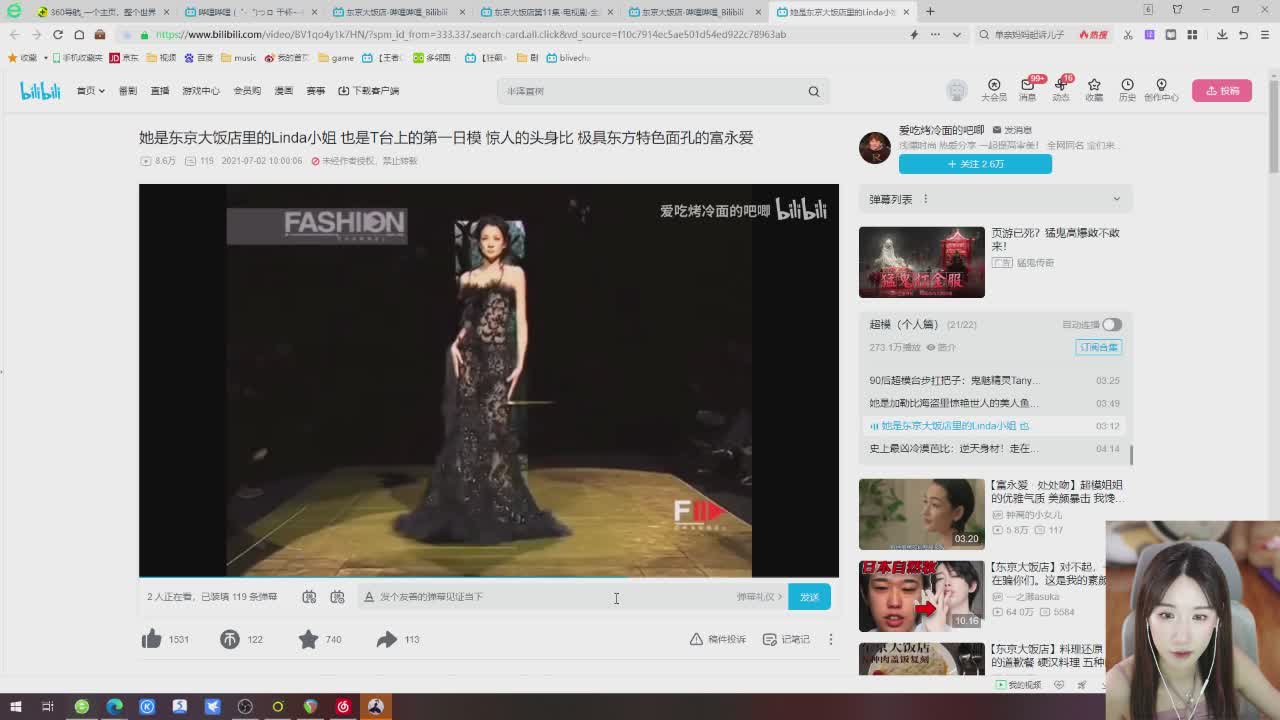Click the search magnifier icon
Image resolution: width=1280 pixels, height=720 pixels.
coord(814,91)
